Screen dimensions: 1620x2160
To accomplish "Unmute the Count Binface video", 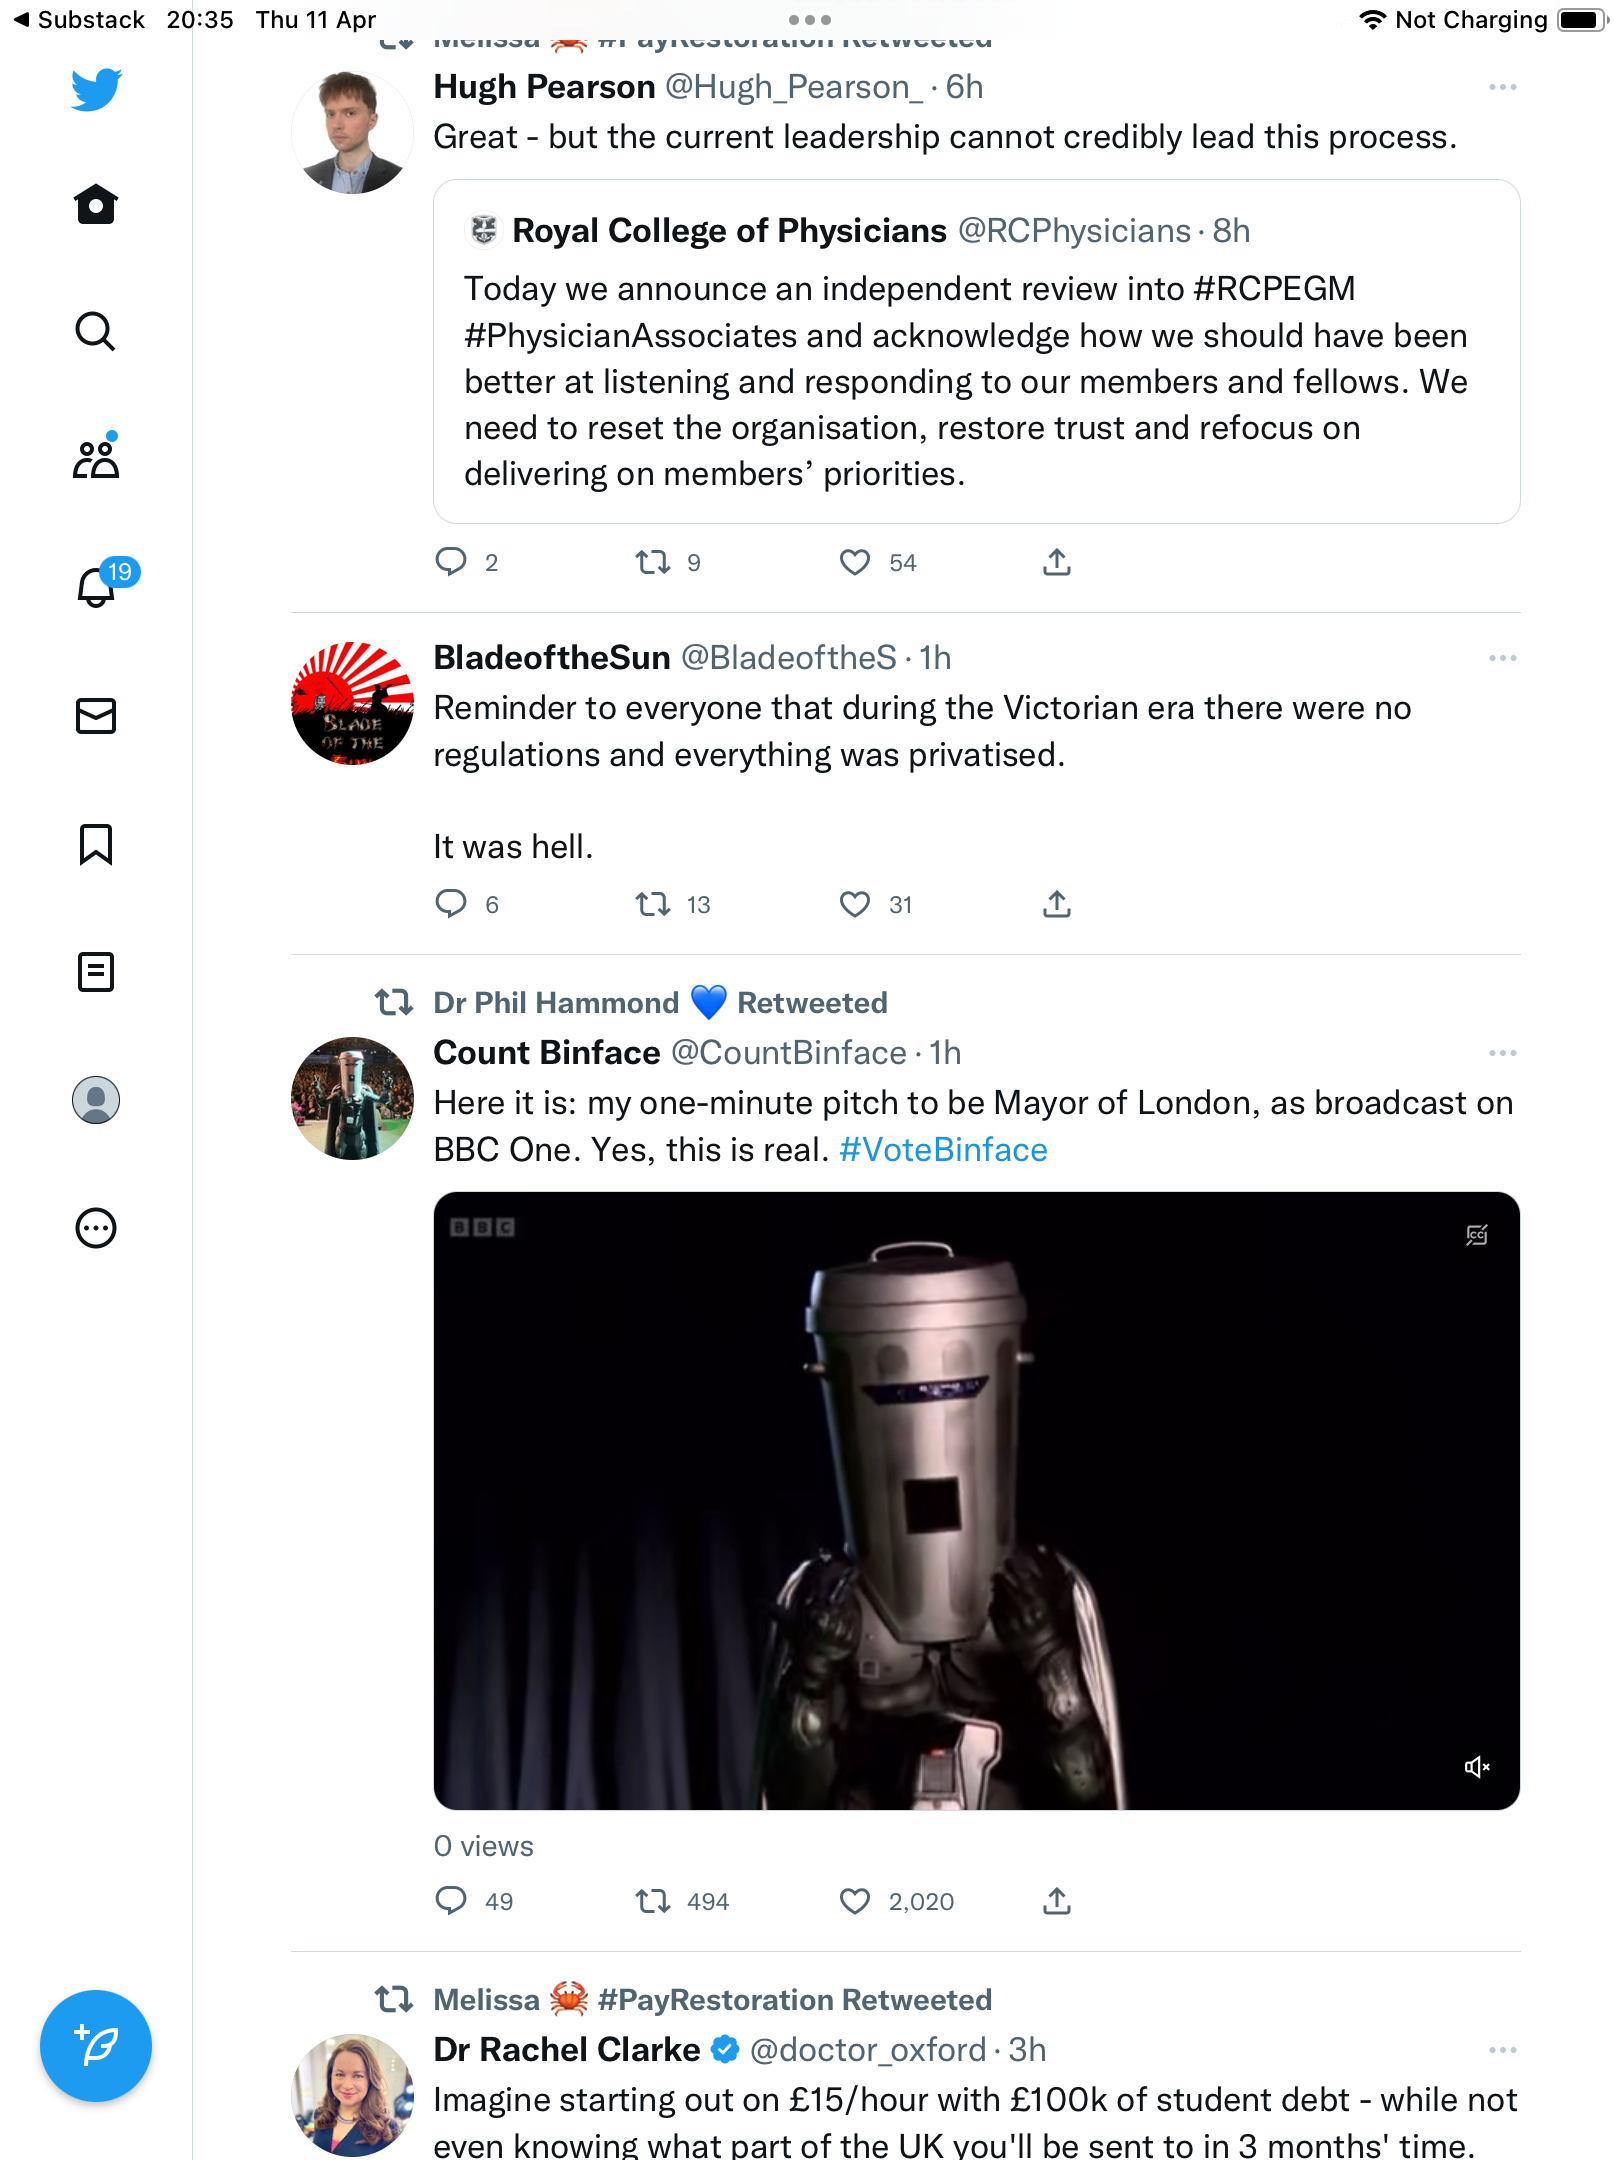I will (1477, 1767).
